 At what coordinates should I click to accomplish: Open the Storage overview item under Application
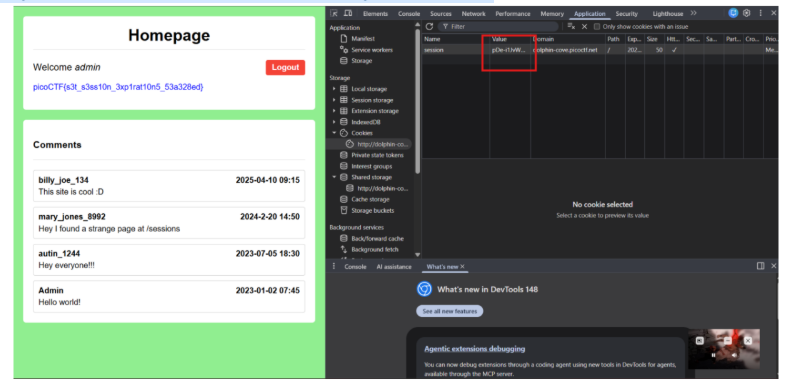click(361, 61)
